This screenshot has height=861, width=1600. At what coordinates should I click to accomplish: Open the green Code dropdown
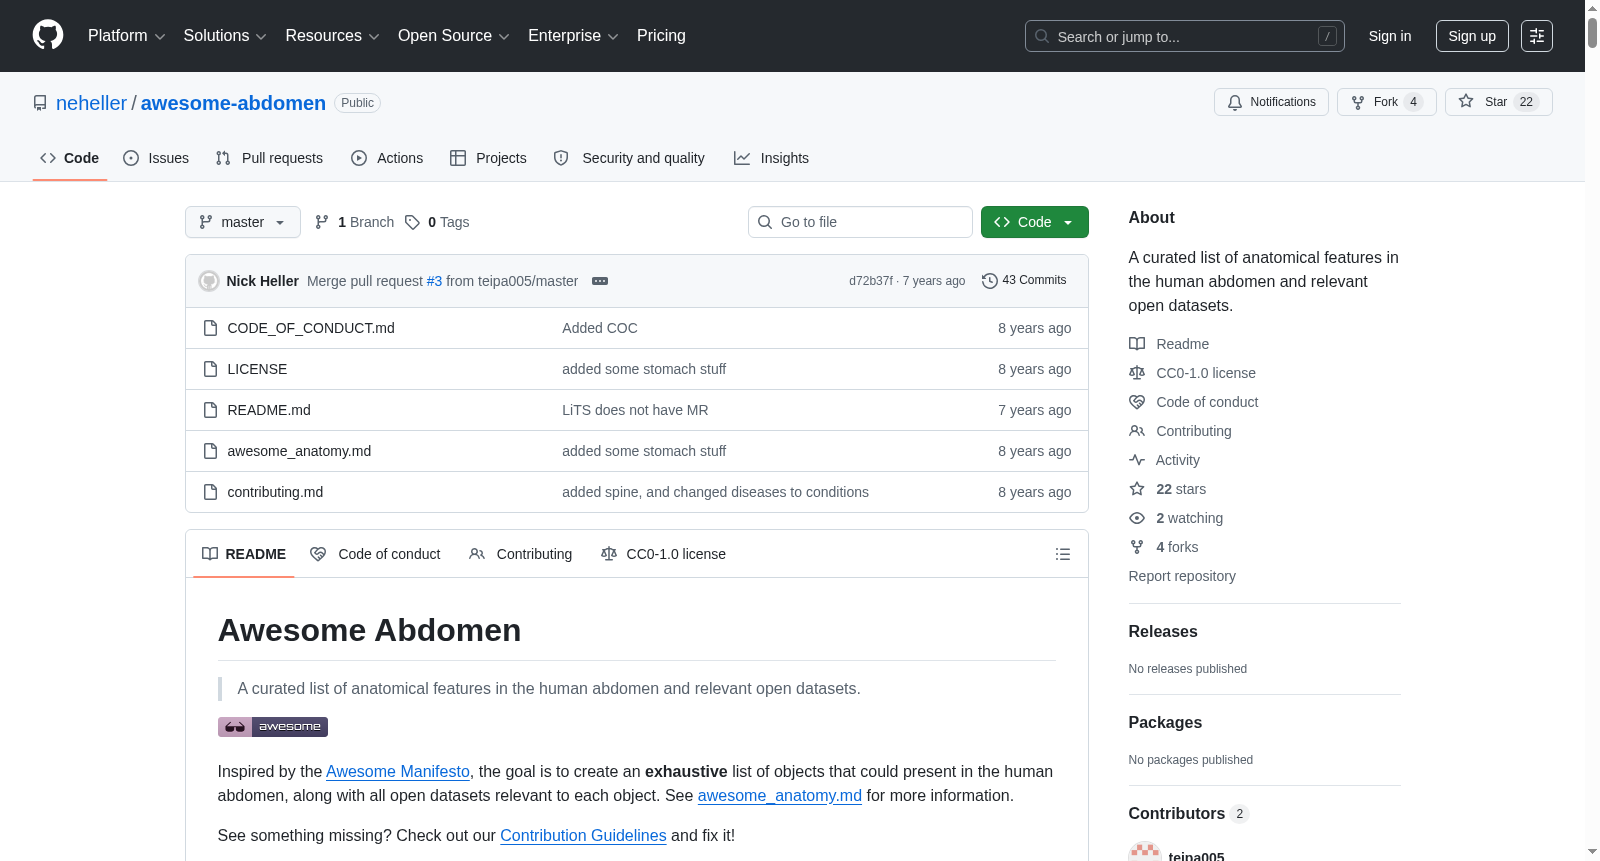[1035, 222]
